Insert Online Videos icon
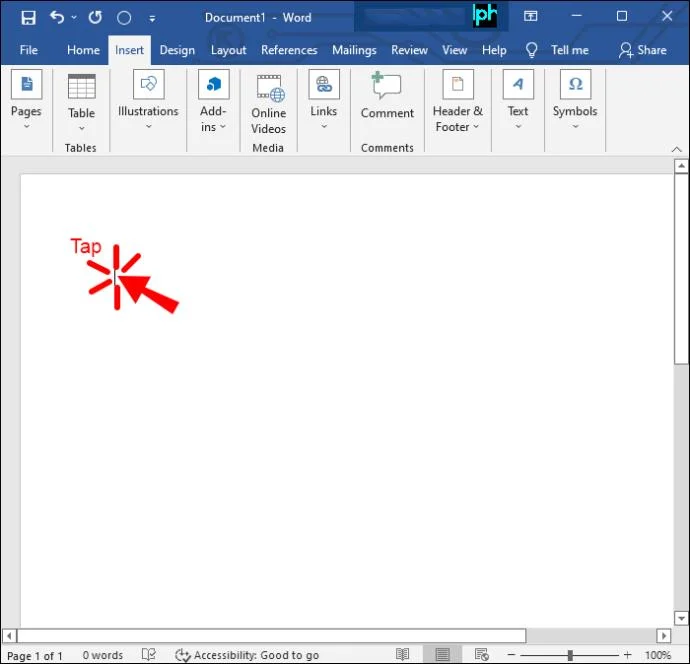 [270, 88]
